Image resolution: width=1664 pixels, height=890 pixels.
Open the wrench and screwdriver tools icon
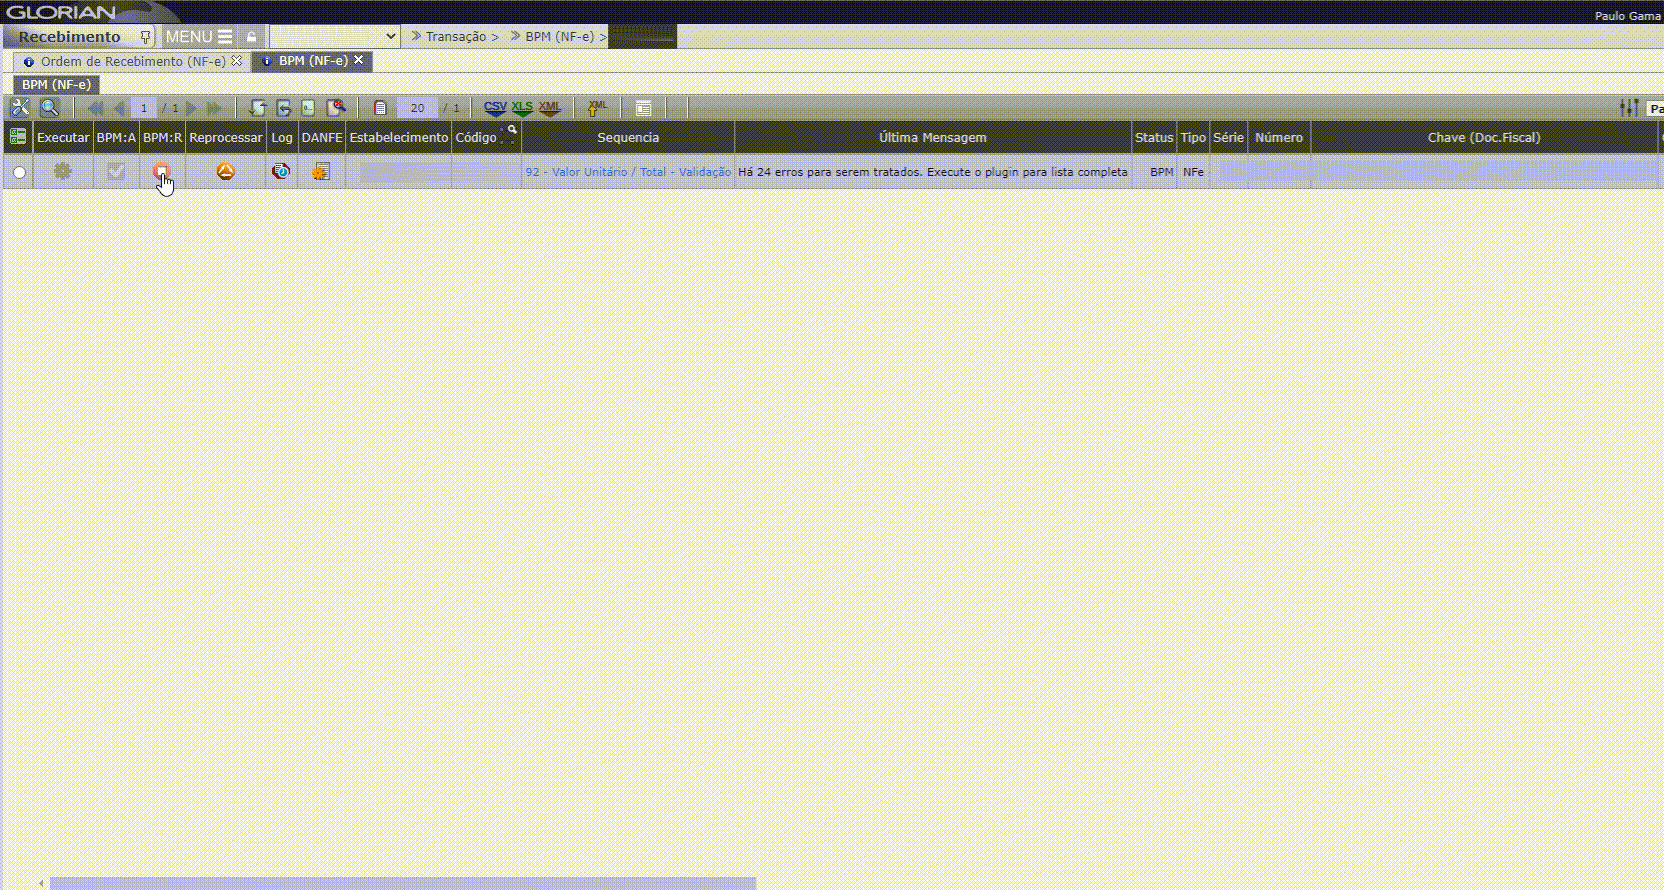pos(20,108)
